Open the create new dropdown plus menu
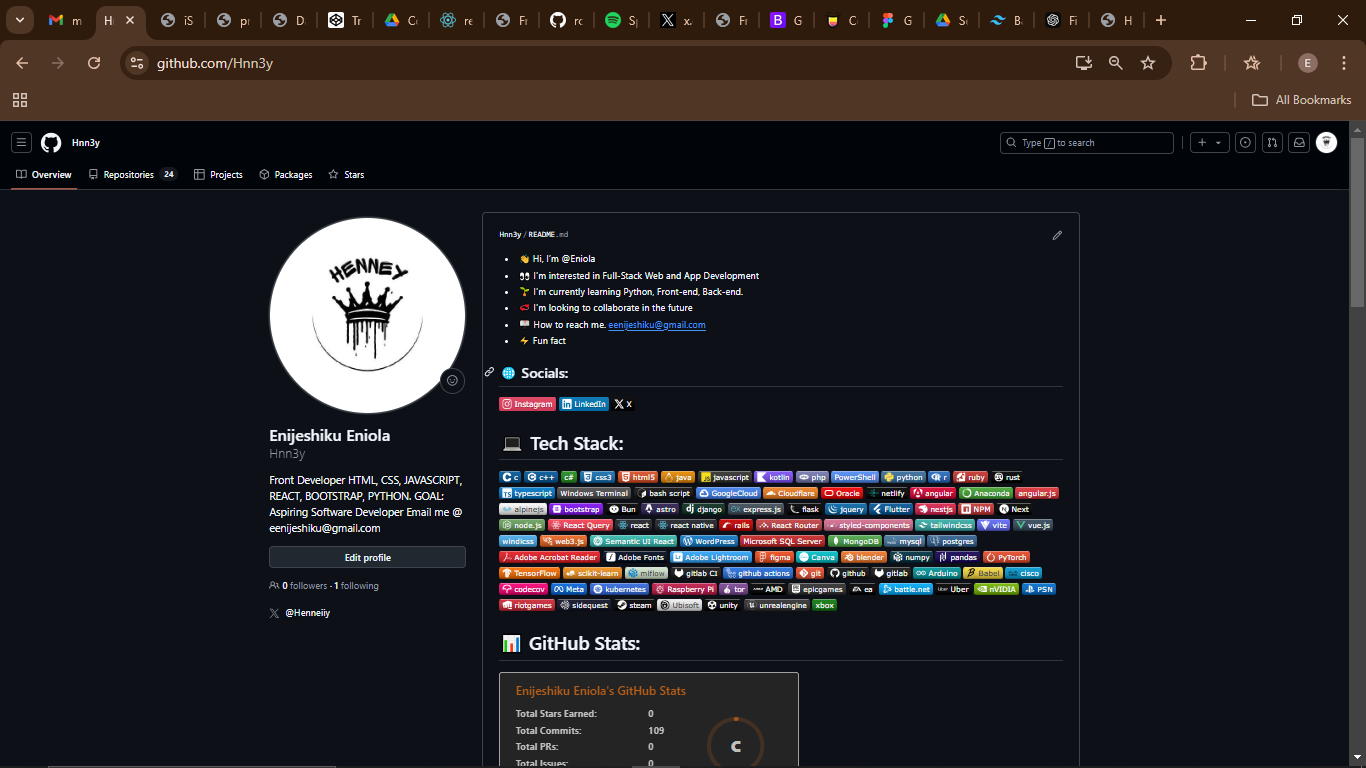The image size is (1366, 768). coord(1209,142)
